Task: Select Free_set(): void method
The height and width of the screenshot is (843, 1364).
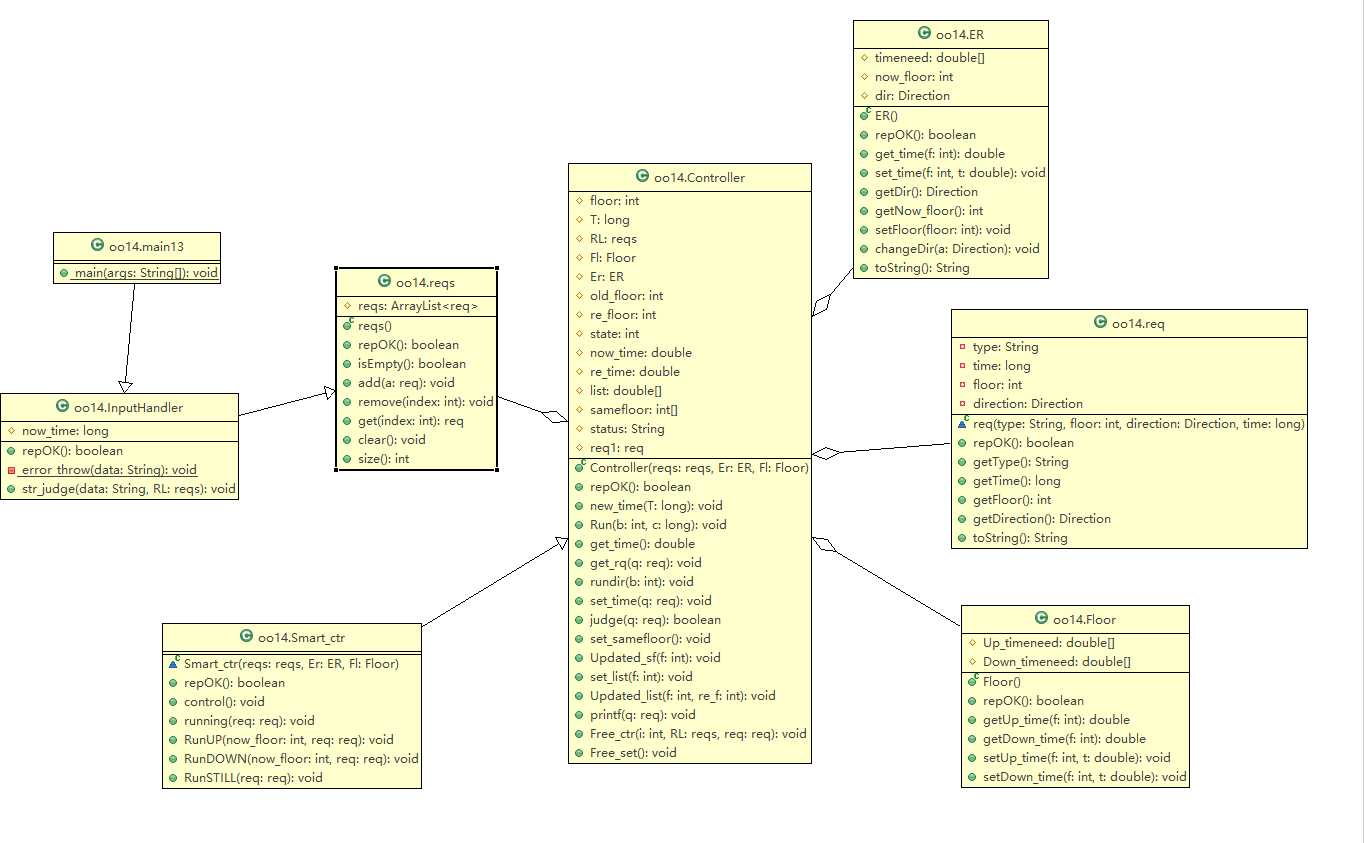Action: 633,753
